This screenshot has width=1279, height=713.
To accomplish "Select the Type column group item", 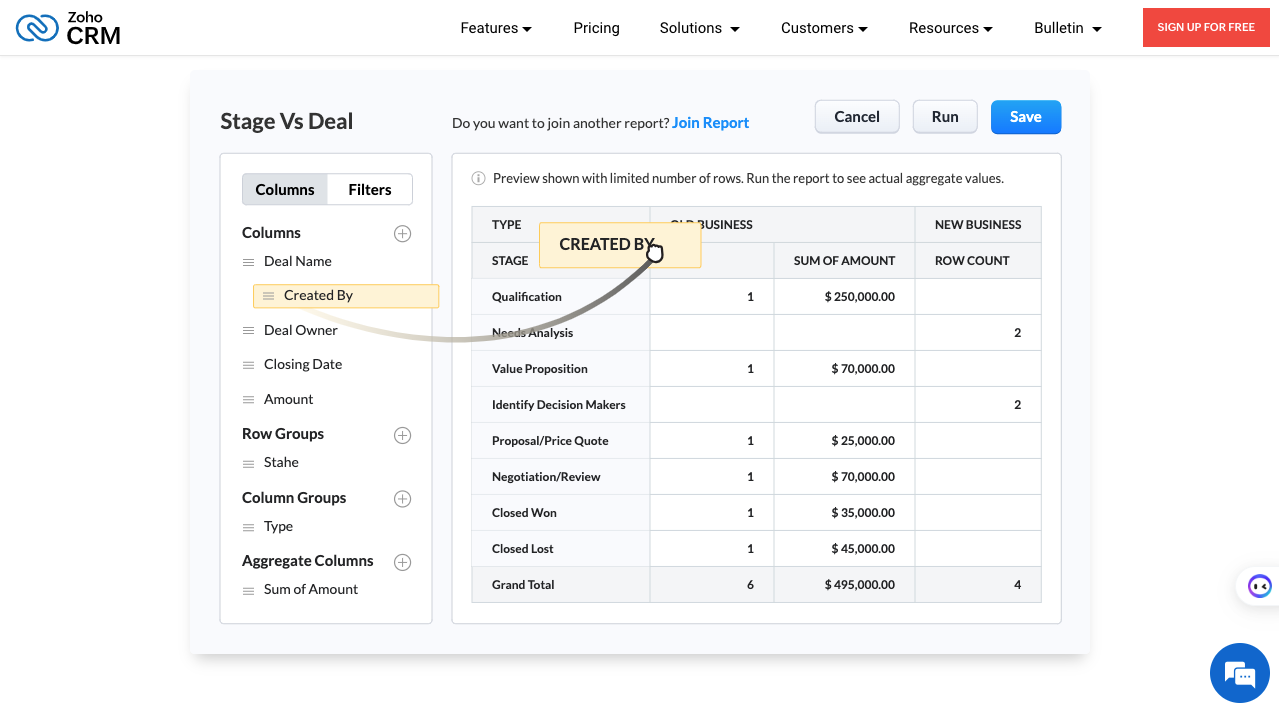I will [278, 527].
